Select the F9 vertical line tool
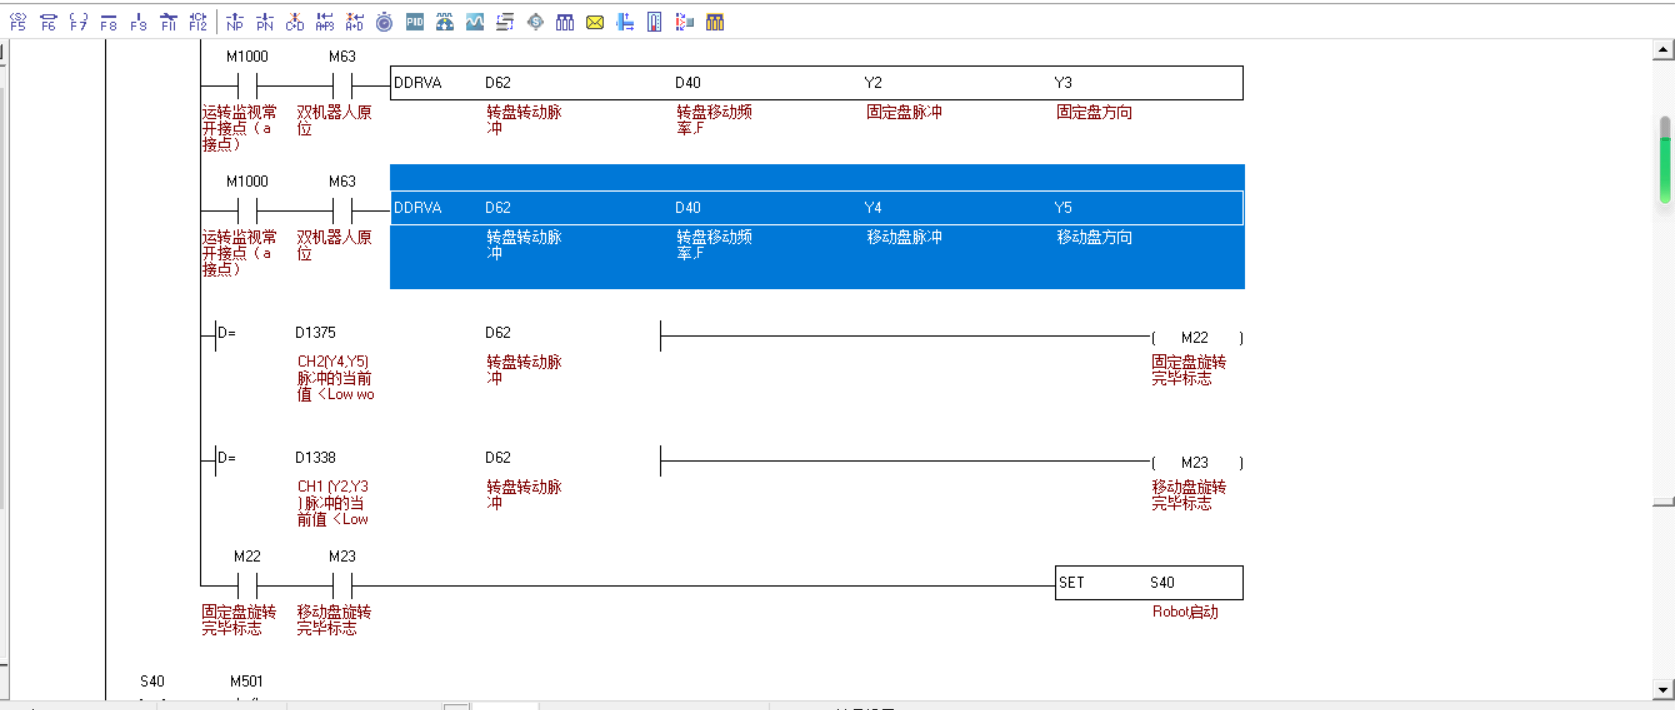 click(139, 22)
